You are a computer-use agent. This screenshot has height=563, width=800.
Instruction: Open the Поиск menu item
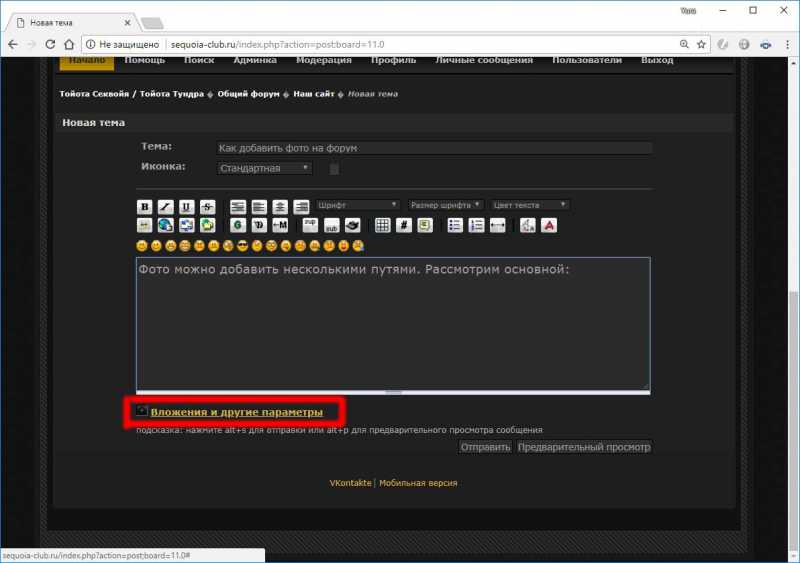tap(199, 60)
